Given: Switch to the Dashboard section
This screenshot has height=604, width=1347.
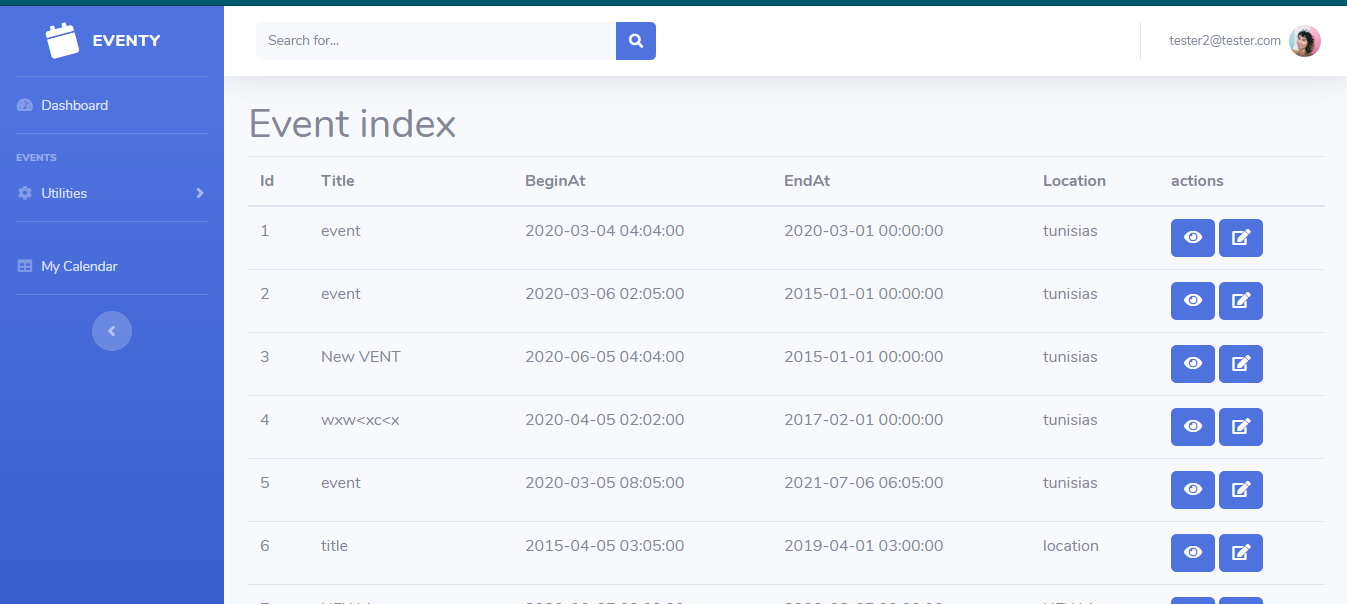Looking at the screenshot, I should (73, 104).
